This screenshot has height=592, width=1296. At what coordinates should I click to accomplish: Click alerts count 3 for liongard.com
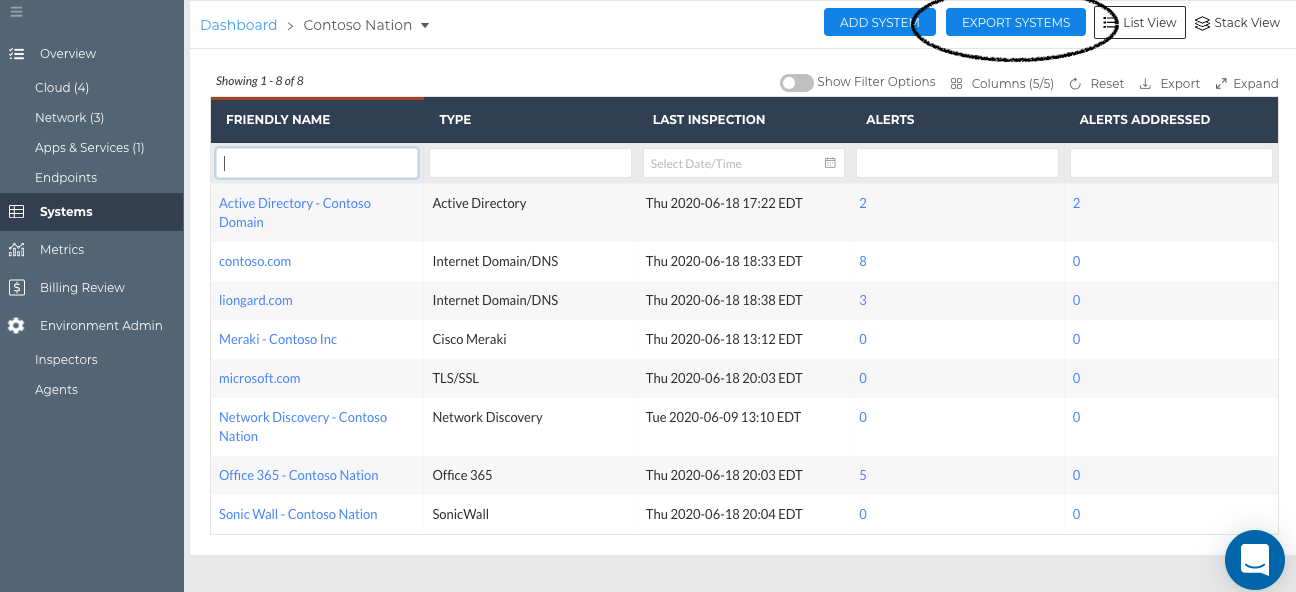pos(863,301)
